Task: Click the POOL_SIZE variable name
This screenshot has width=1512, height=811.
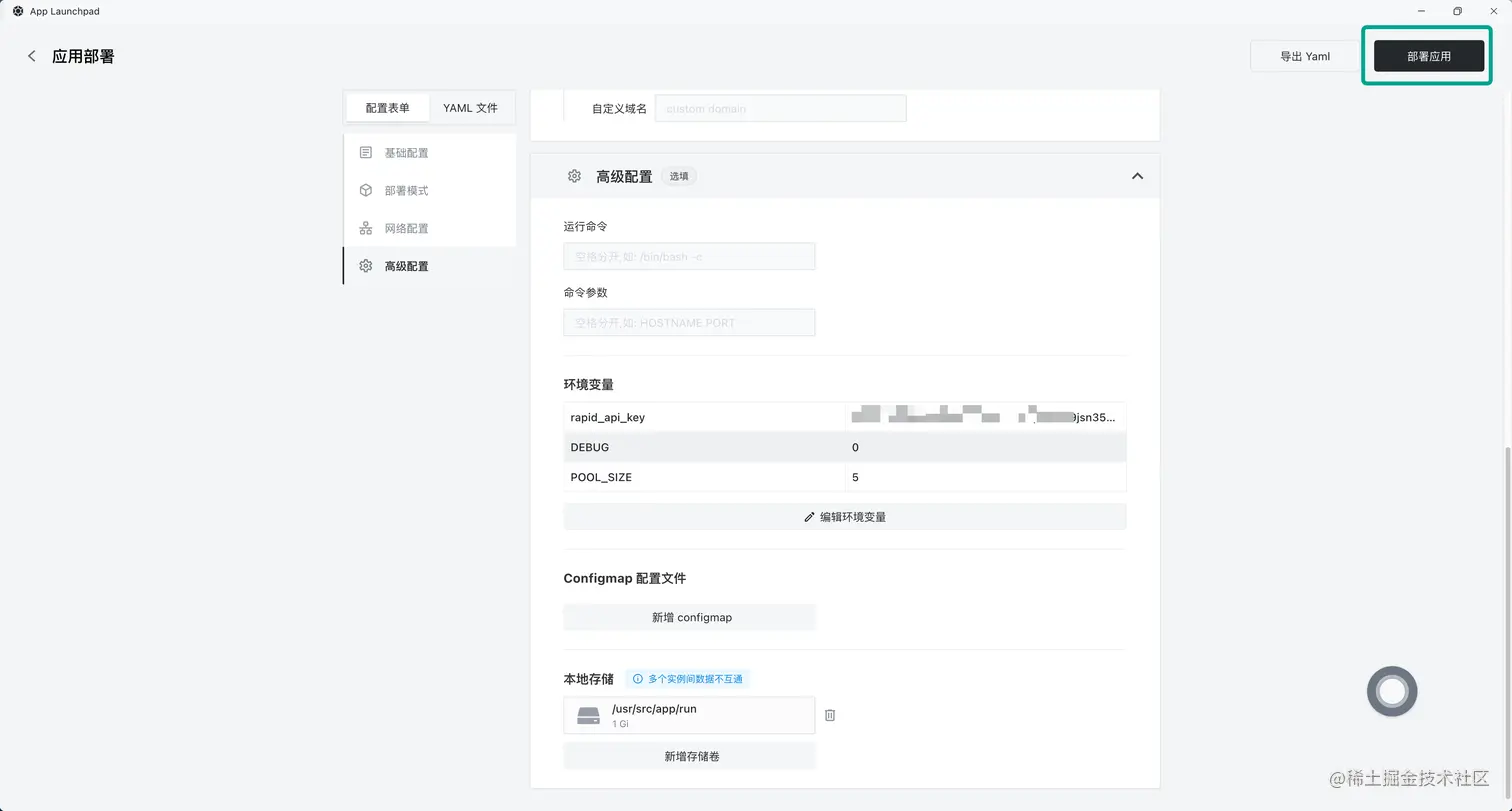Action: [601, 477]
